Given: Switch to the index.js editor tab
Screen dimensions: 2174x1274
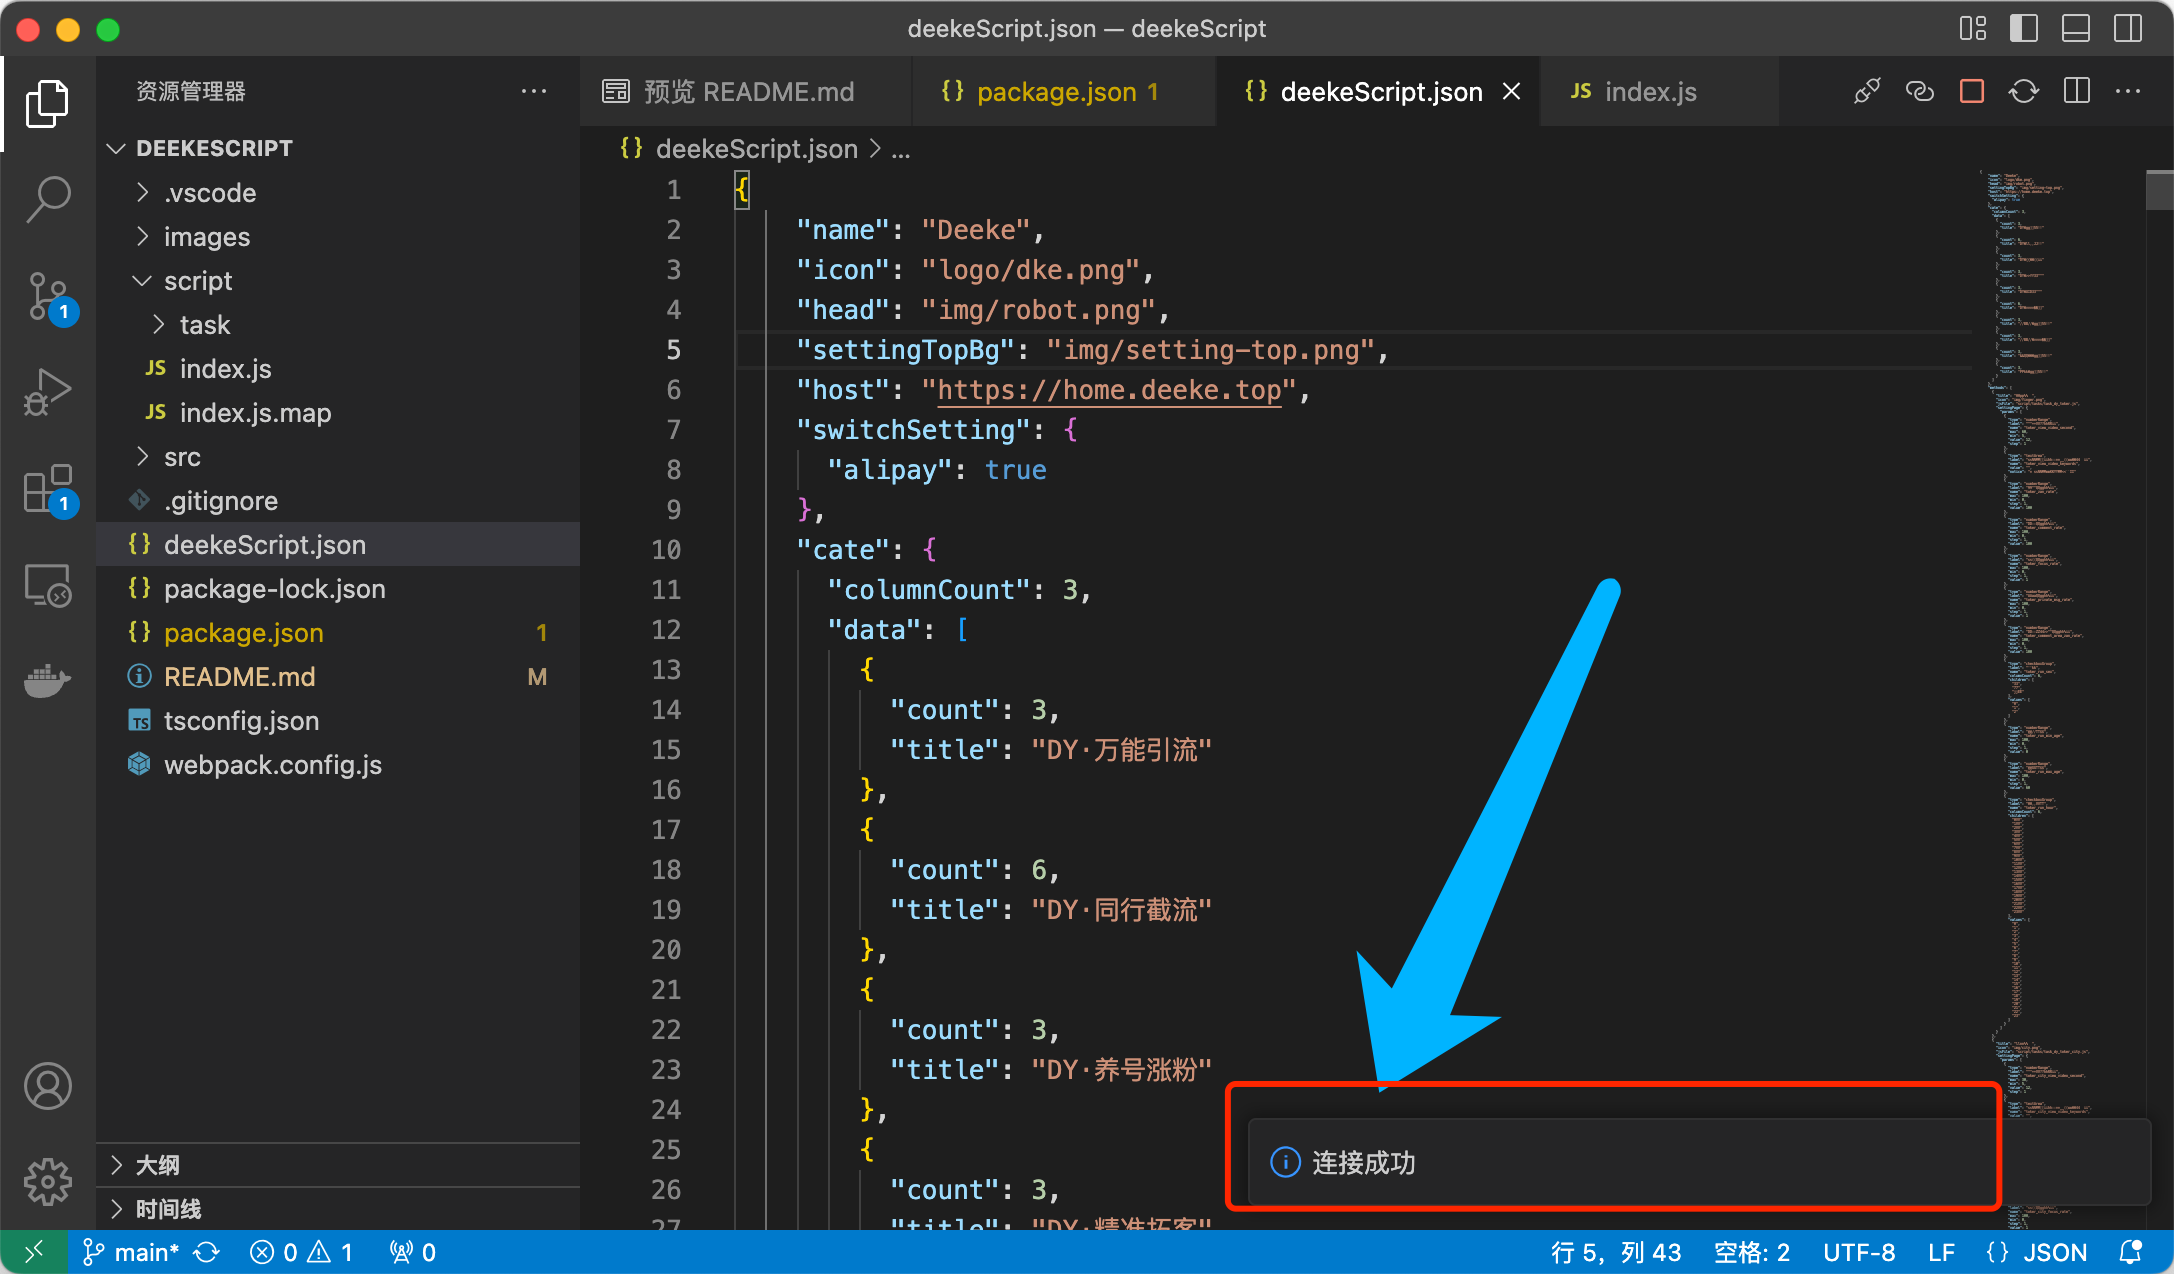Looking at the screenshot, I should coord(1649,92).
